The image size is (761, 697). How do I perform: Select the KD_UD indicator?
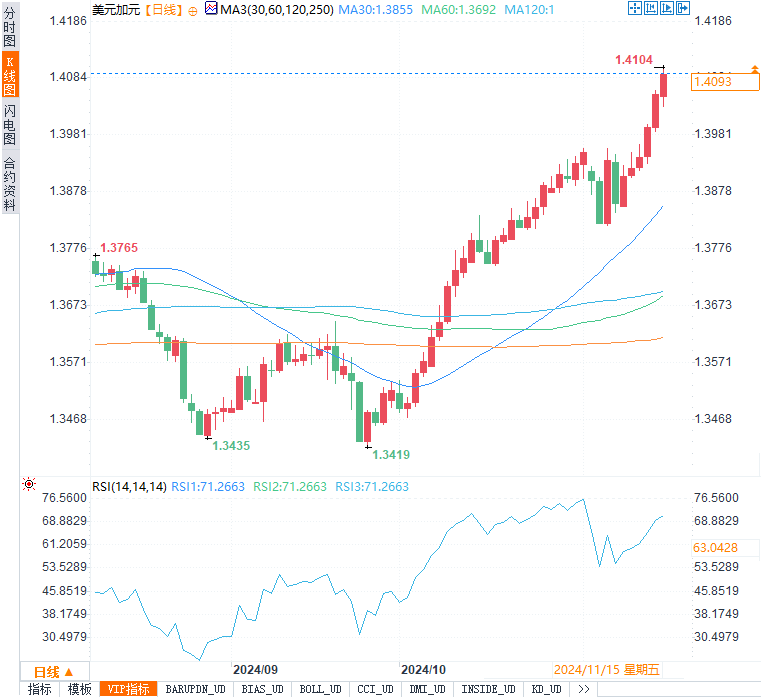click(545, 689)
